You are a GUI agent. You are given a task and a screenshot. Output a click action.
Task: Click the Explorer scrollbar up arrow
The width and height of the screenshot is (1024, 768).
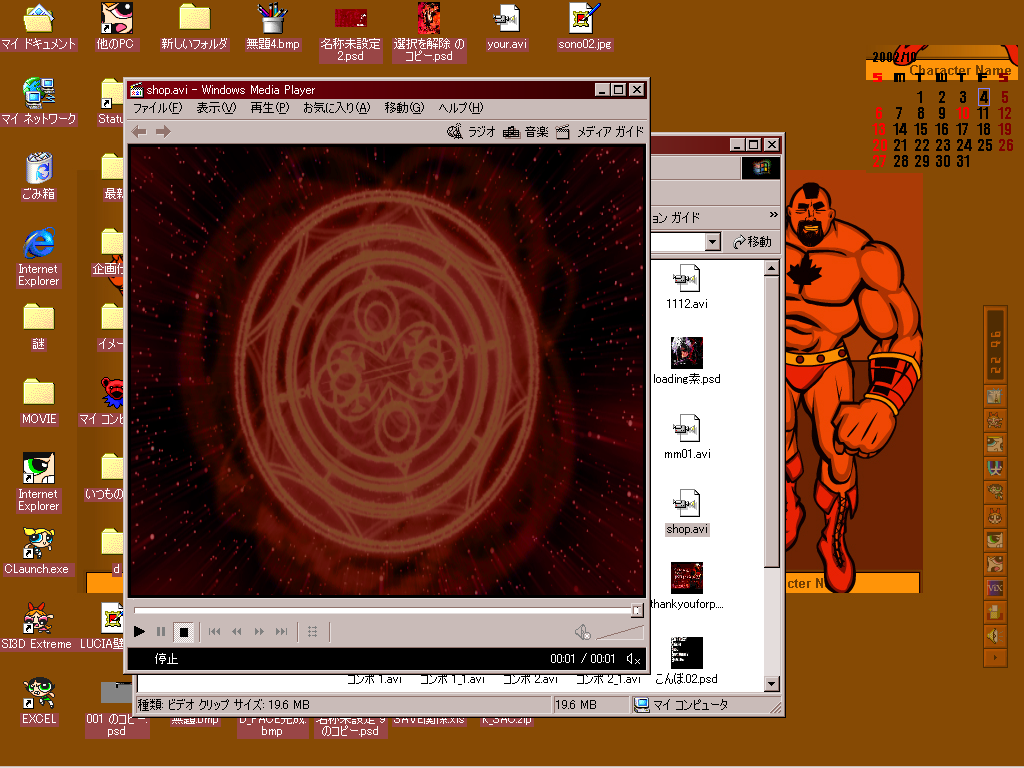click(771, 268)
